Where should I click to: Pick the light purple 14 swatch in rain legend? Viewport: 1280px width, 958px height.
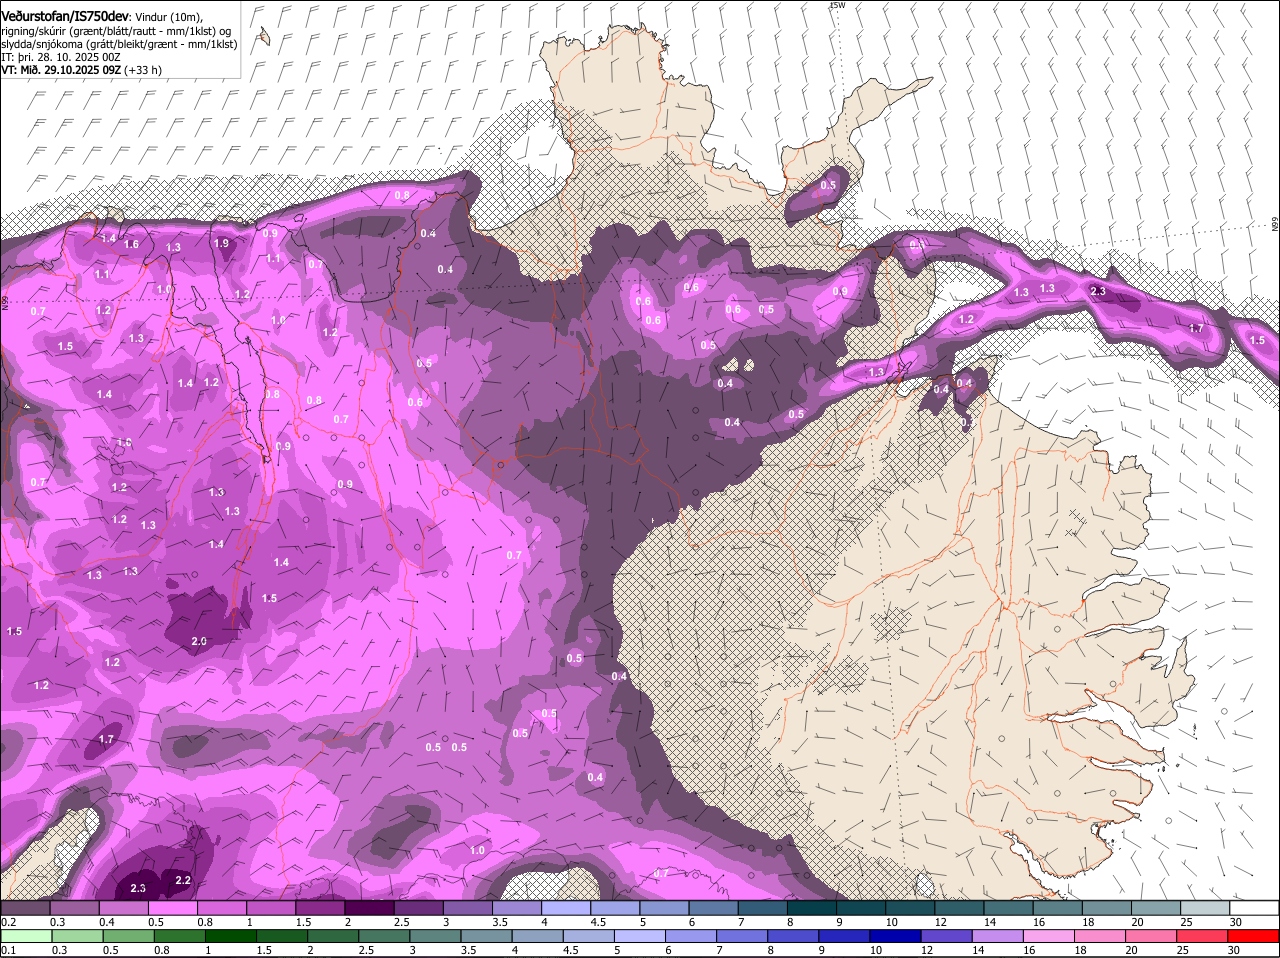998,936
